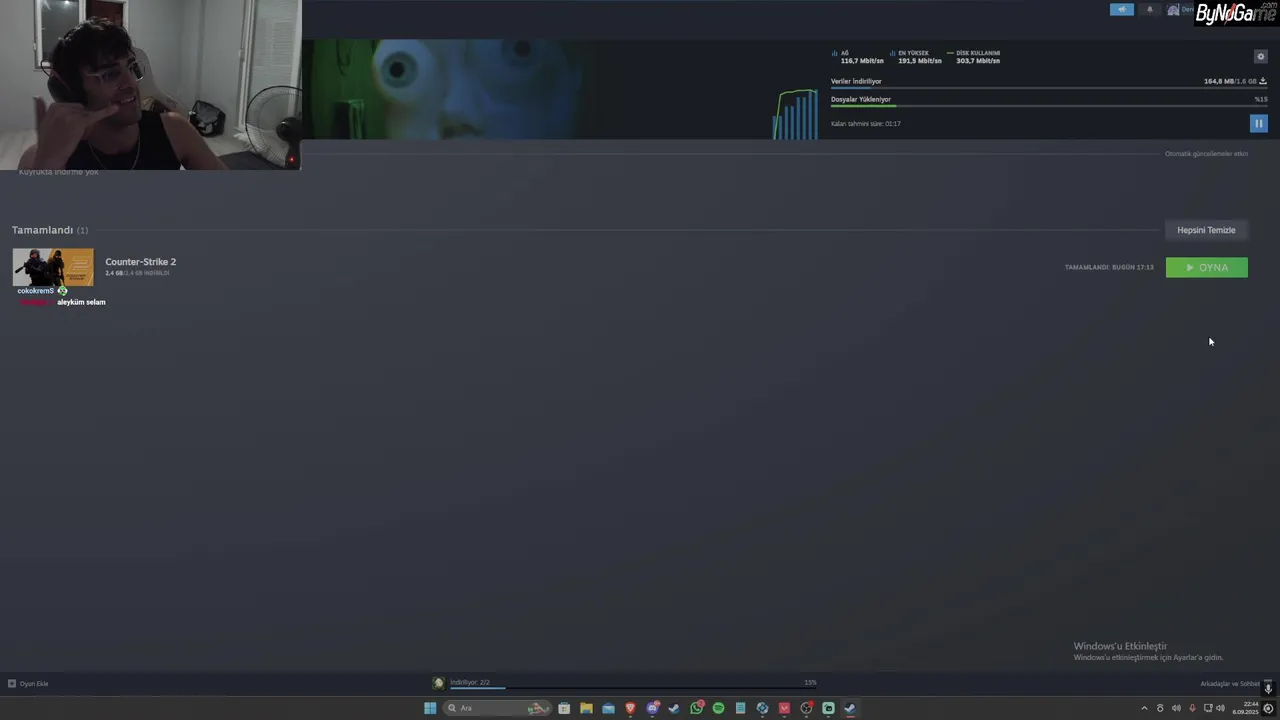The image size is (1280, 720).
Task: Open Brave browser from taskbar
Action: pyautogui.click(x=630, y=708)
